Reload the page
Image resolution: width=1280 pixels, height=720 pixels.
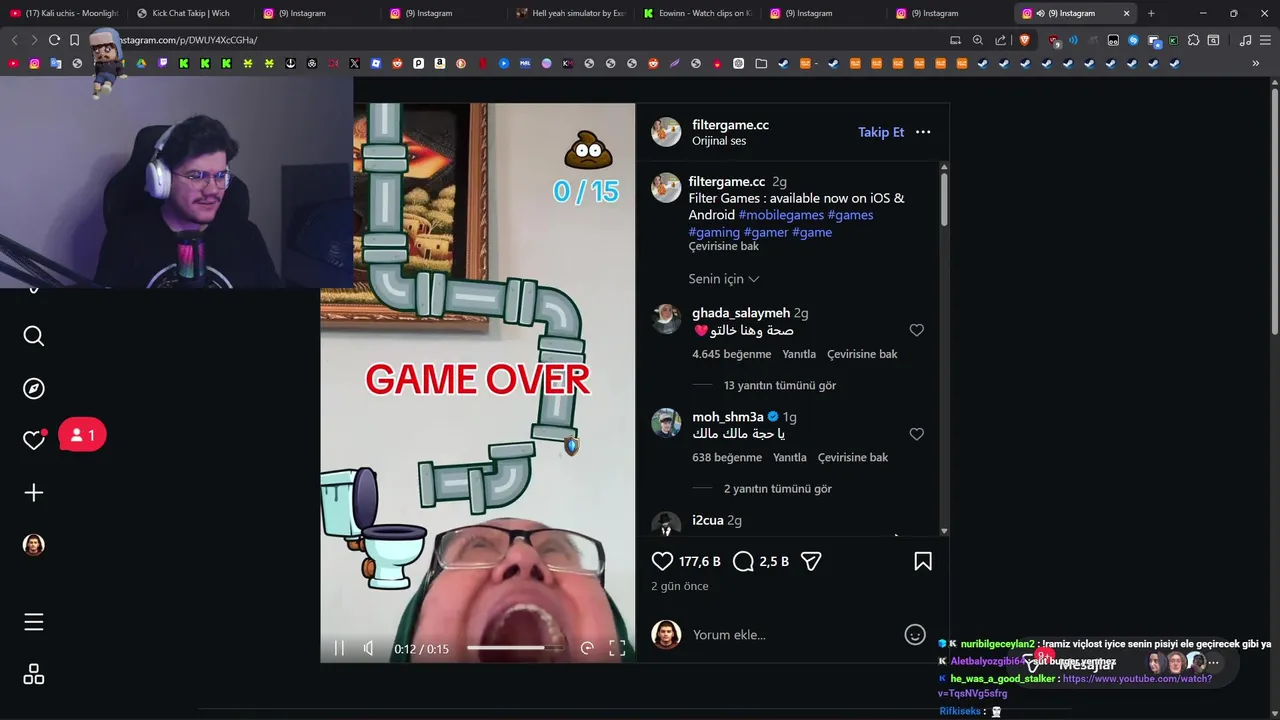tap(54, 40)
